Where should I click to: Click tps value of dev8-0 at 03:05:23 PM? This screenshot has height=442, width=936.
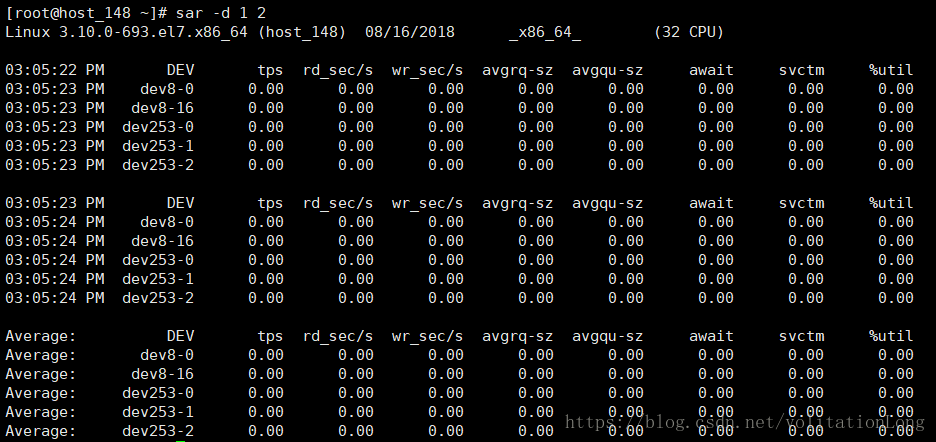click(x=266, y=89)
